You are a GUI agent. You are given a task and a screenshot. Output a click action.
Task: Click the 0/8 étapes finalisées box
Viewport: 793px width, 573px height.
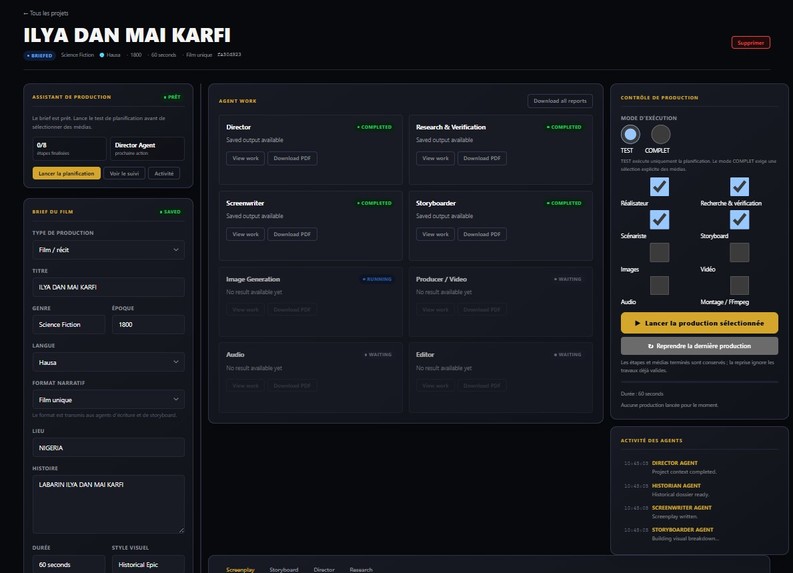tap(69, 149)
